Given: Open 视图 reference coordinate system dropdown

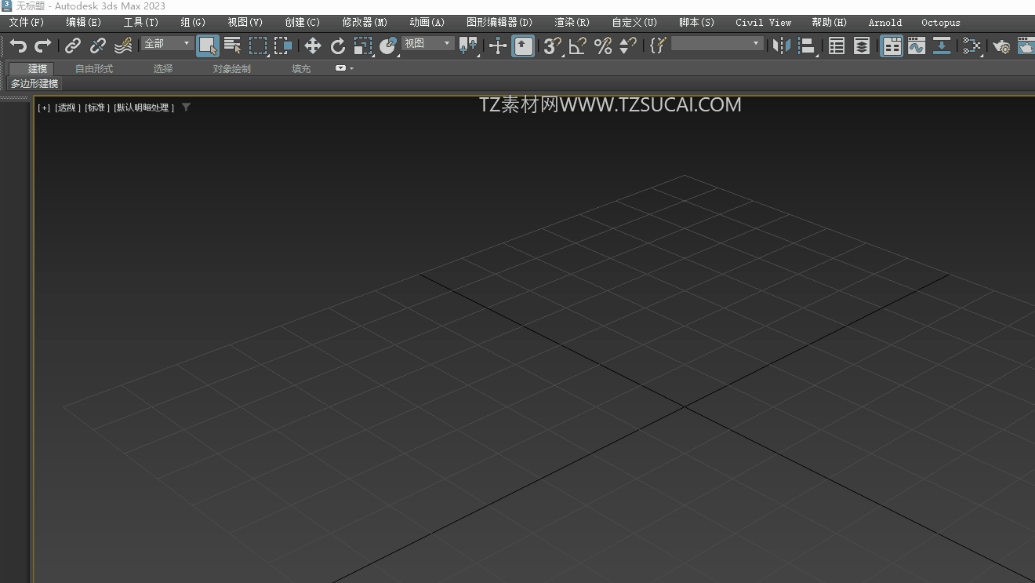Looking at the screenshot, I should 427,44.
